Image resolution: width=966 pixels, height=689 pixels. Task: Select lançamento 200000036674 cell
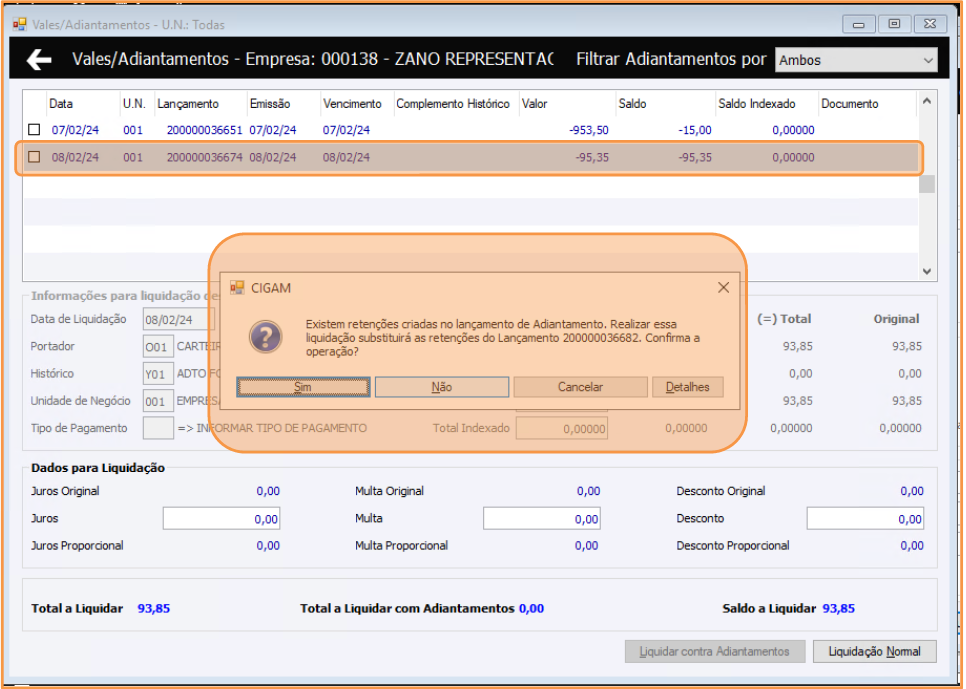205,157
